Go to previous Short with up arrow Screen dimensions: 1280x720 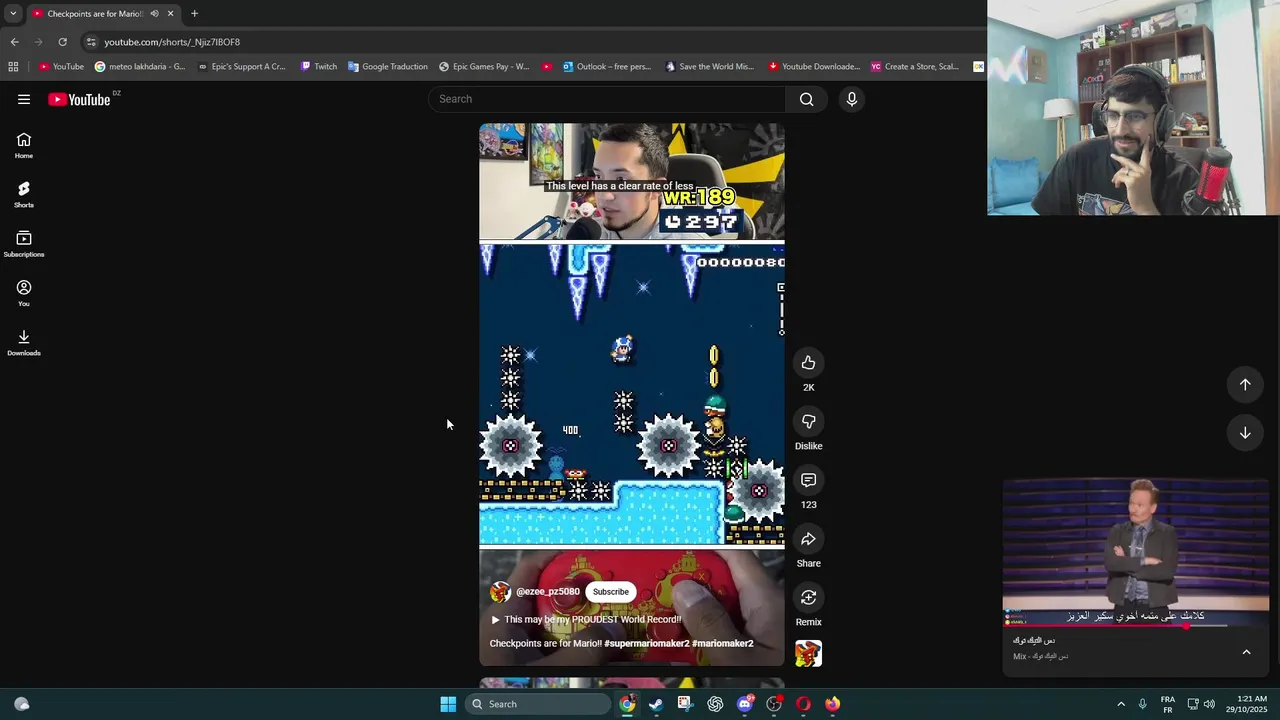coord(1245,384)
